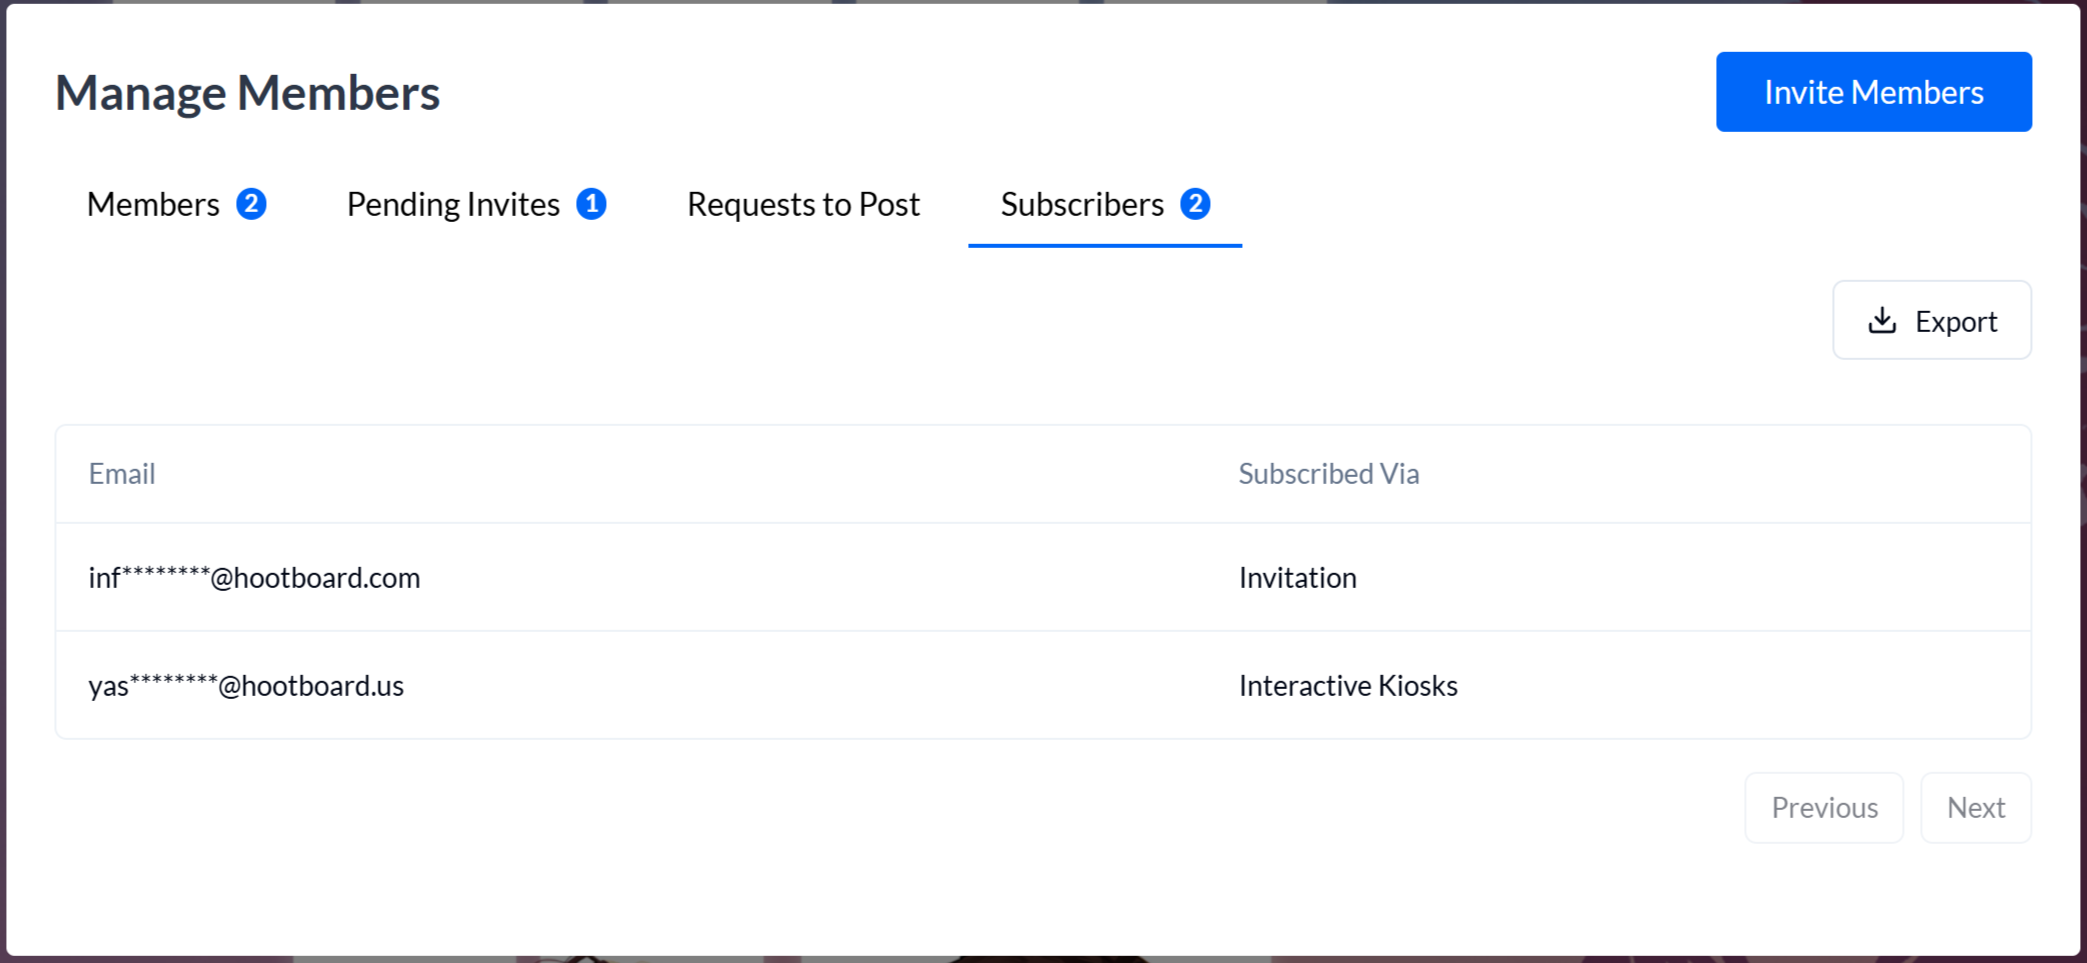Click the Subscribers count badge

(x=1195, y=204)
